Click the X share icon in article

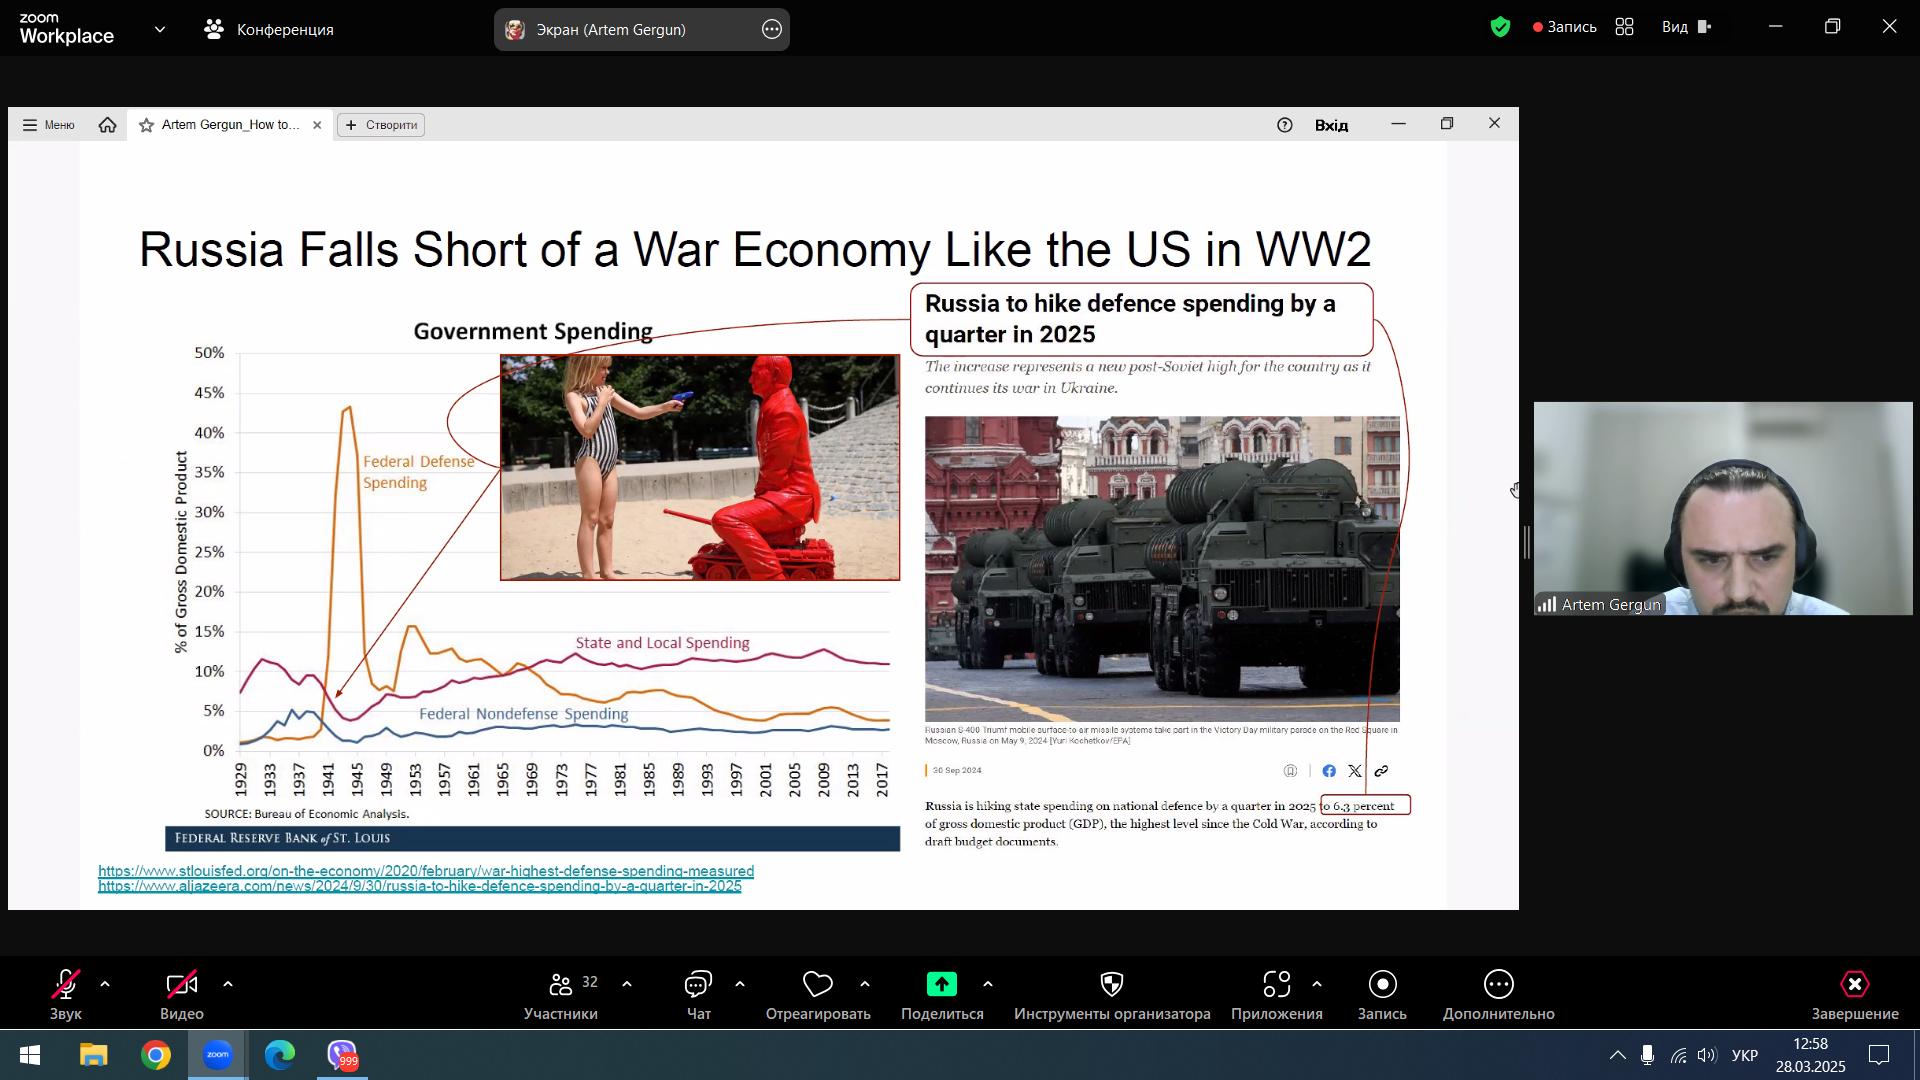1355,771
